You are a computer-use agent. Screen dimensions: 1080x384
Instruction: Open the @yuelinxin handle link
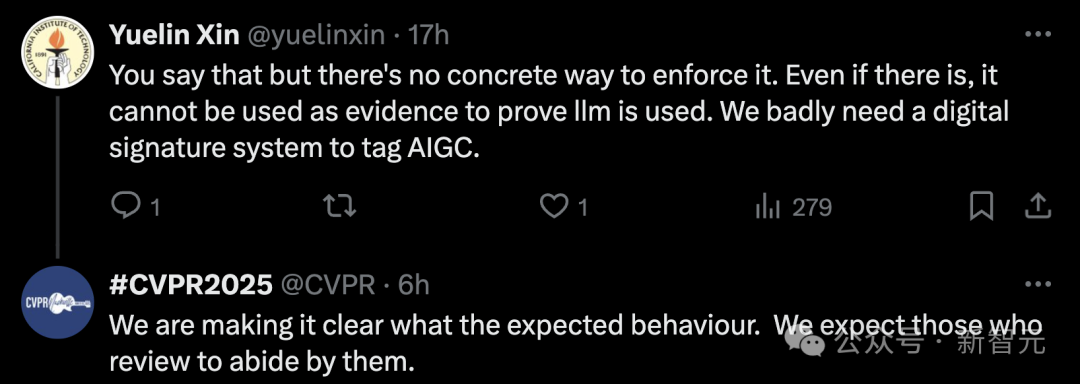(x=315, y=34)
